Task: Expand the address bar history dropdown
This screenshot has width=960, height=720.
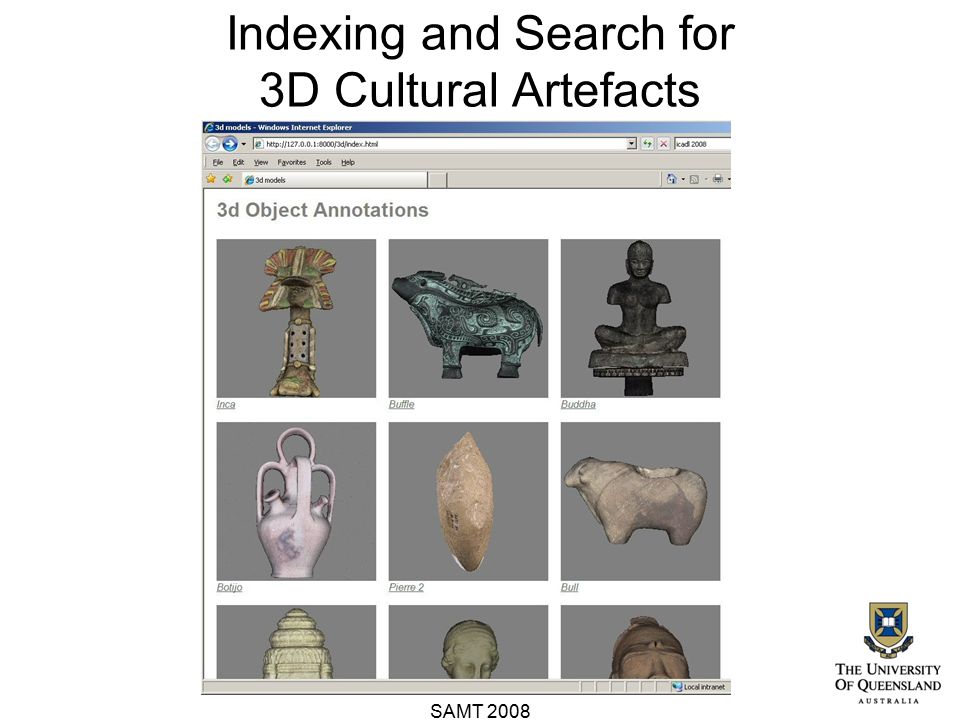Action: click(x=632, y=144)
